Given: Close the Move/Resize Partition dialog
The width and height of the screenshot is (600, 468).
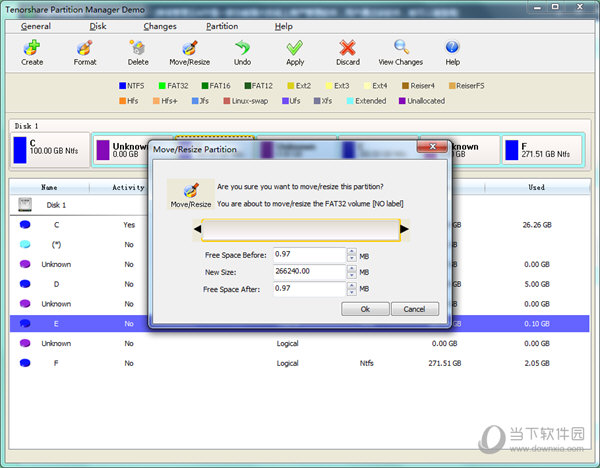Looking at the screenshot, I should (432, 147).
